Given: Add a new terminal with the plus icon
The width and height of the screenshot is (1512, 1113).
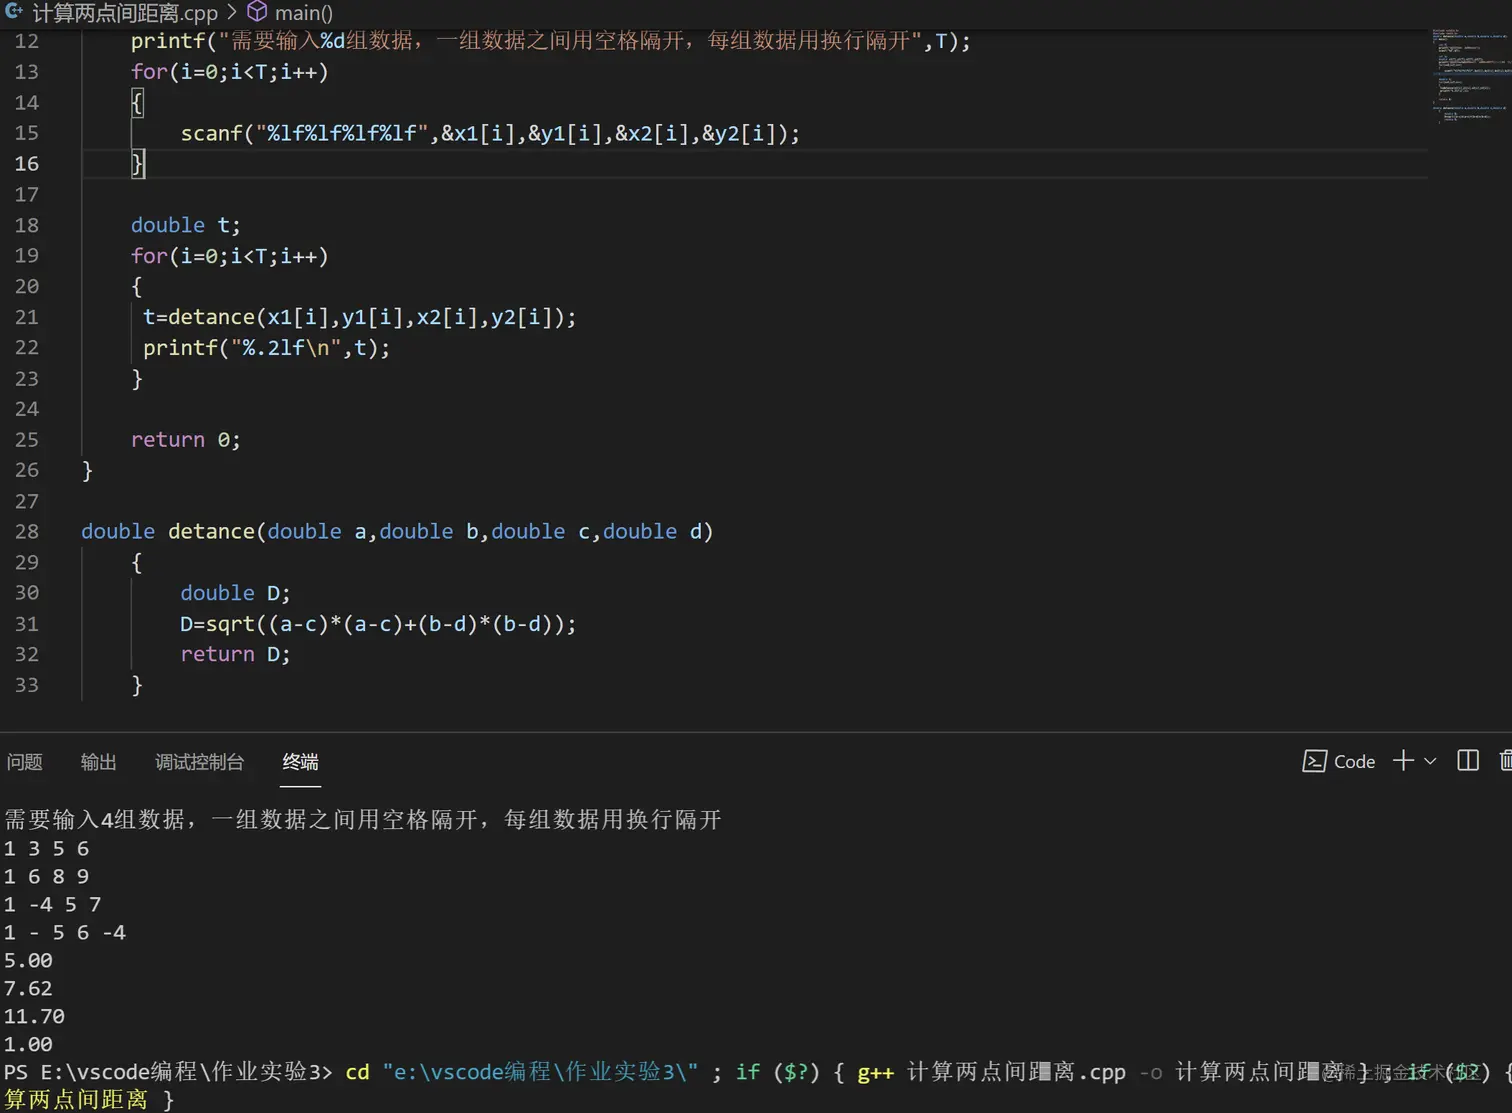Looking at the screenshot, I should (1403, 761).
